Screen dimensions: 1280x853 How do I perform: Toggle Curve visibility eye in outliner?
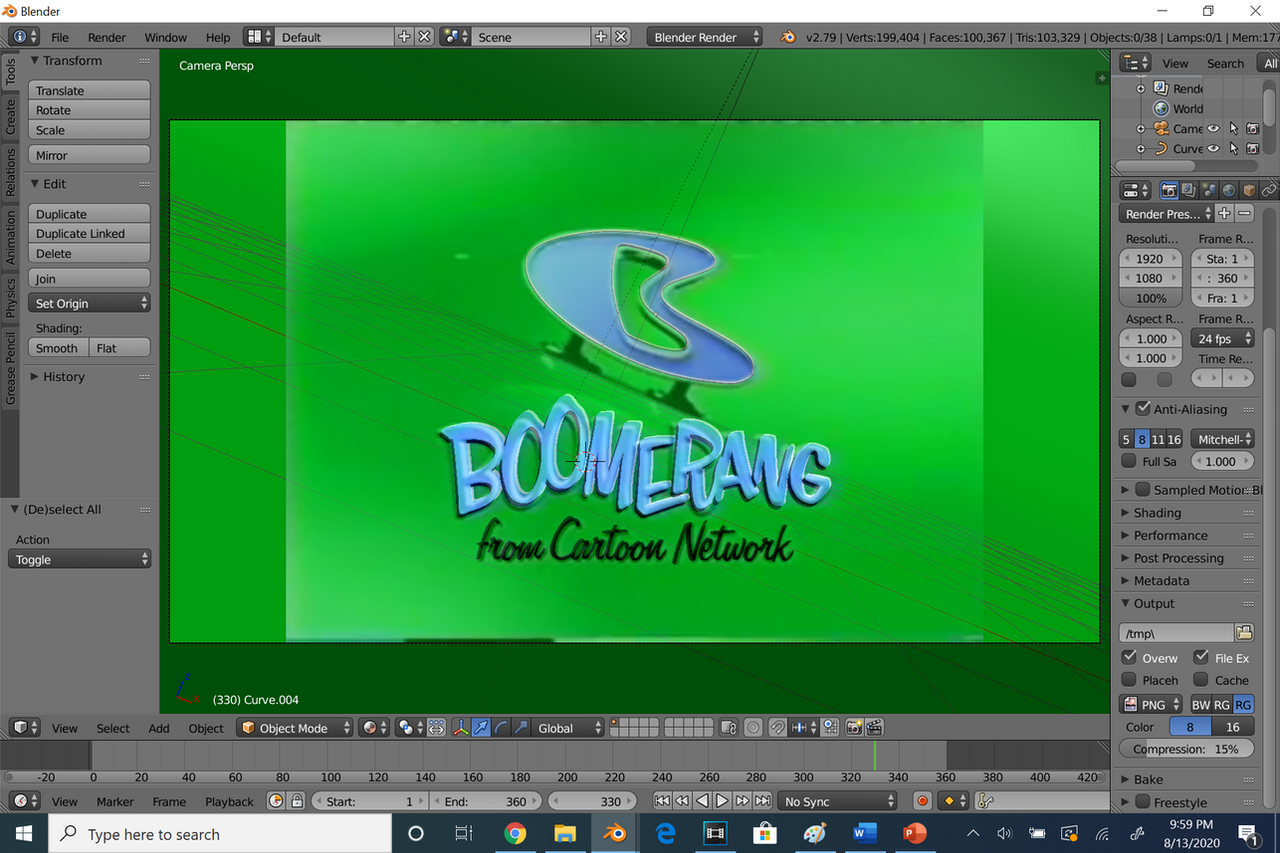(x=1213, y=149)
